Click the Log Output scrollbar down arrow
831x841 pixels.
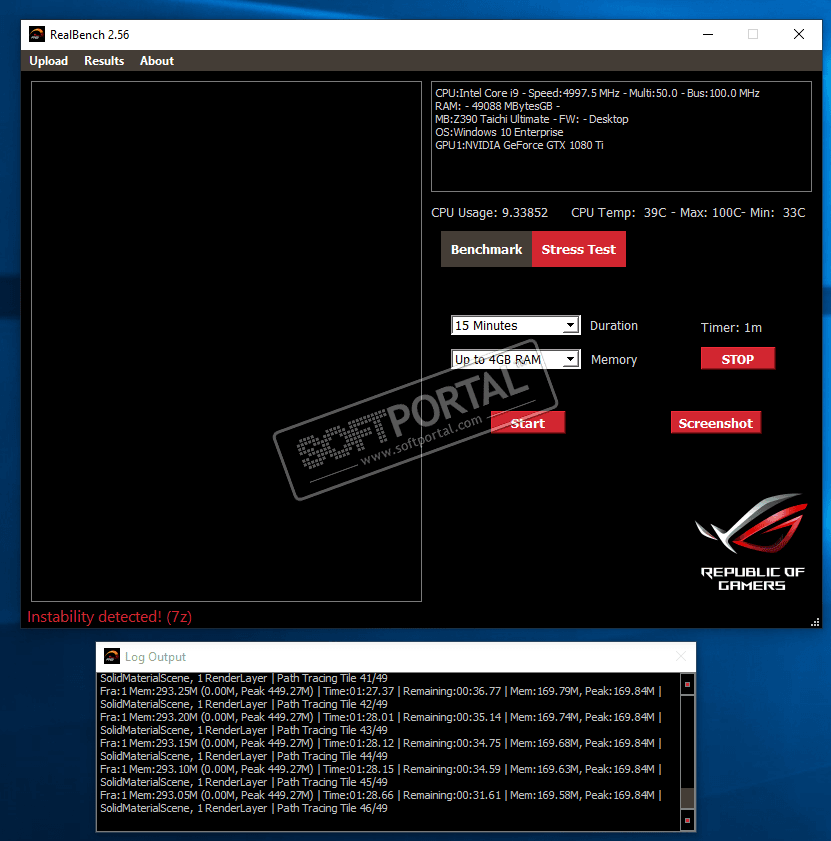(687, 820)
